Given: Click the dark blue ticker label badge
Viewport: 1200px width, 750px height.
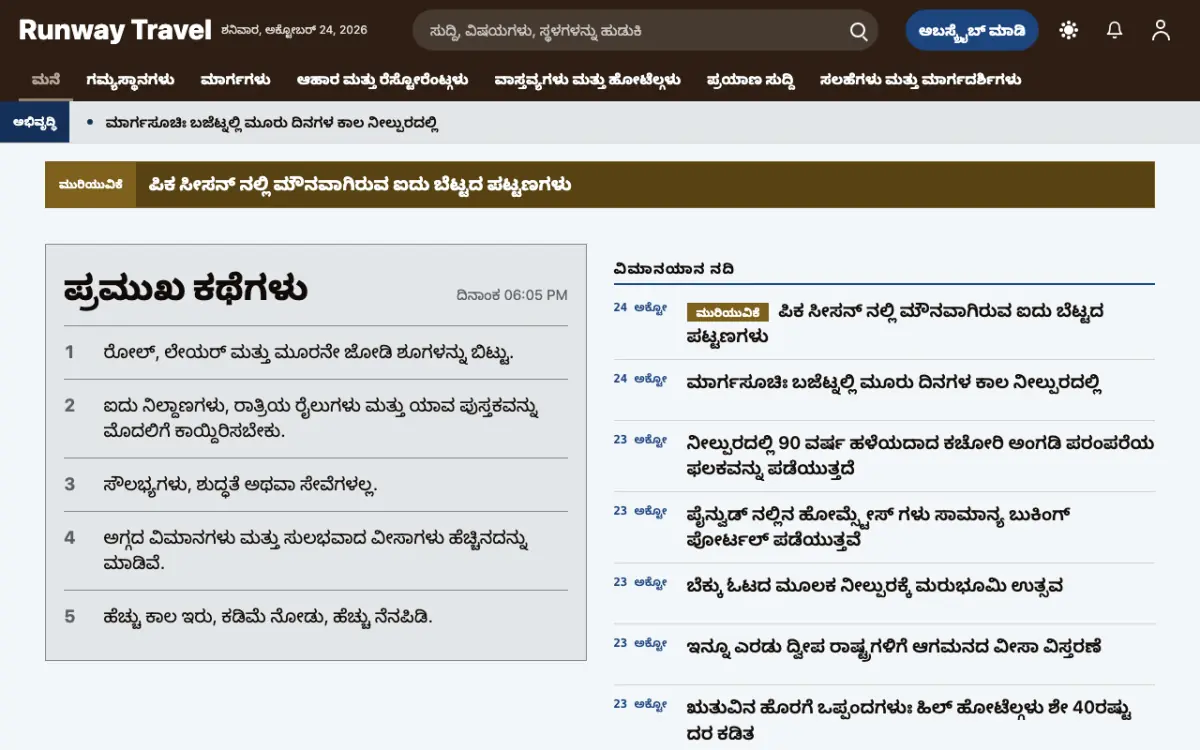Looking at the screenshot, I should coord(35,122).
